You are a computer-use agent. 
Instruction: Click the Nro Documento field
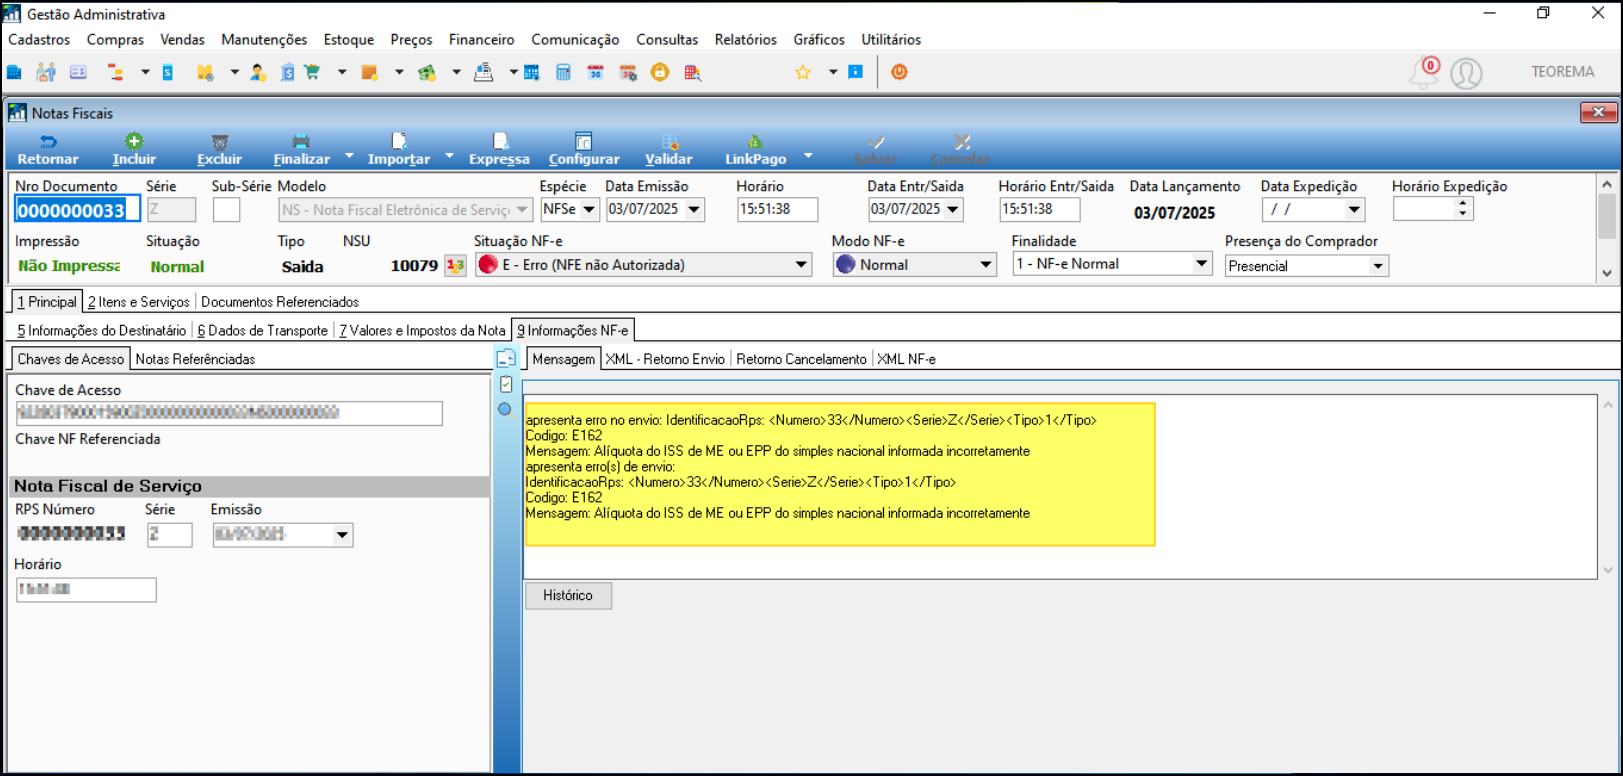pos(77,210)
